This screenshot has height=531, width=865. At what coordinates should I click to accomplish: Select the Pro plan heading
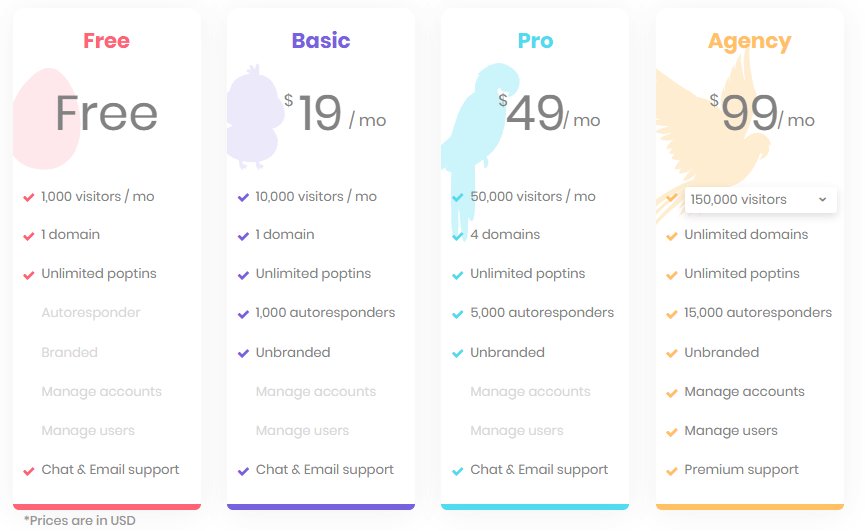535,41
